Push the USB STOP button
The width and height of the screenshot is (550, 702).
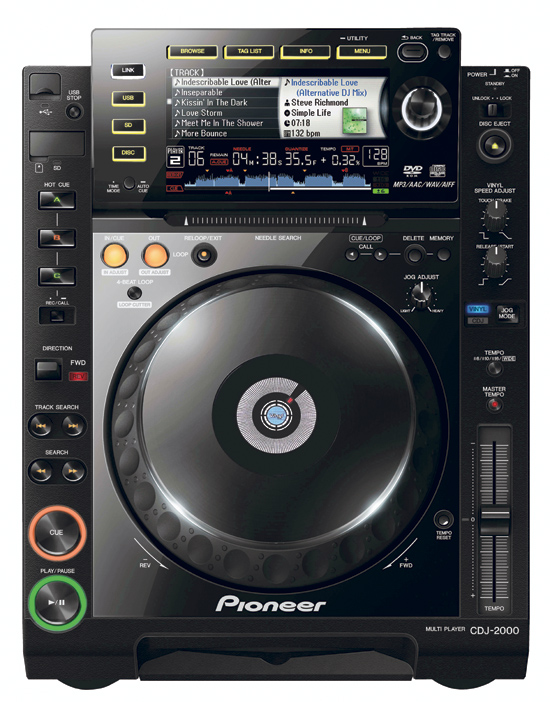point(74,111)
